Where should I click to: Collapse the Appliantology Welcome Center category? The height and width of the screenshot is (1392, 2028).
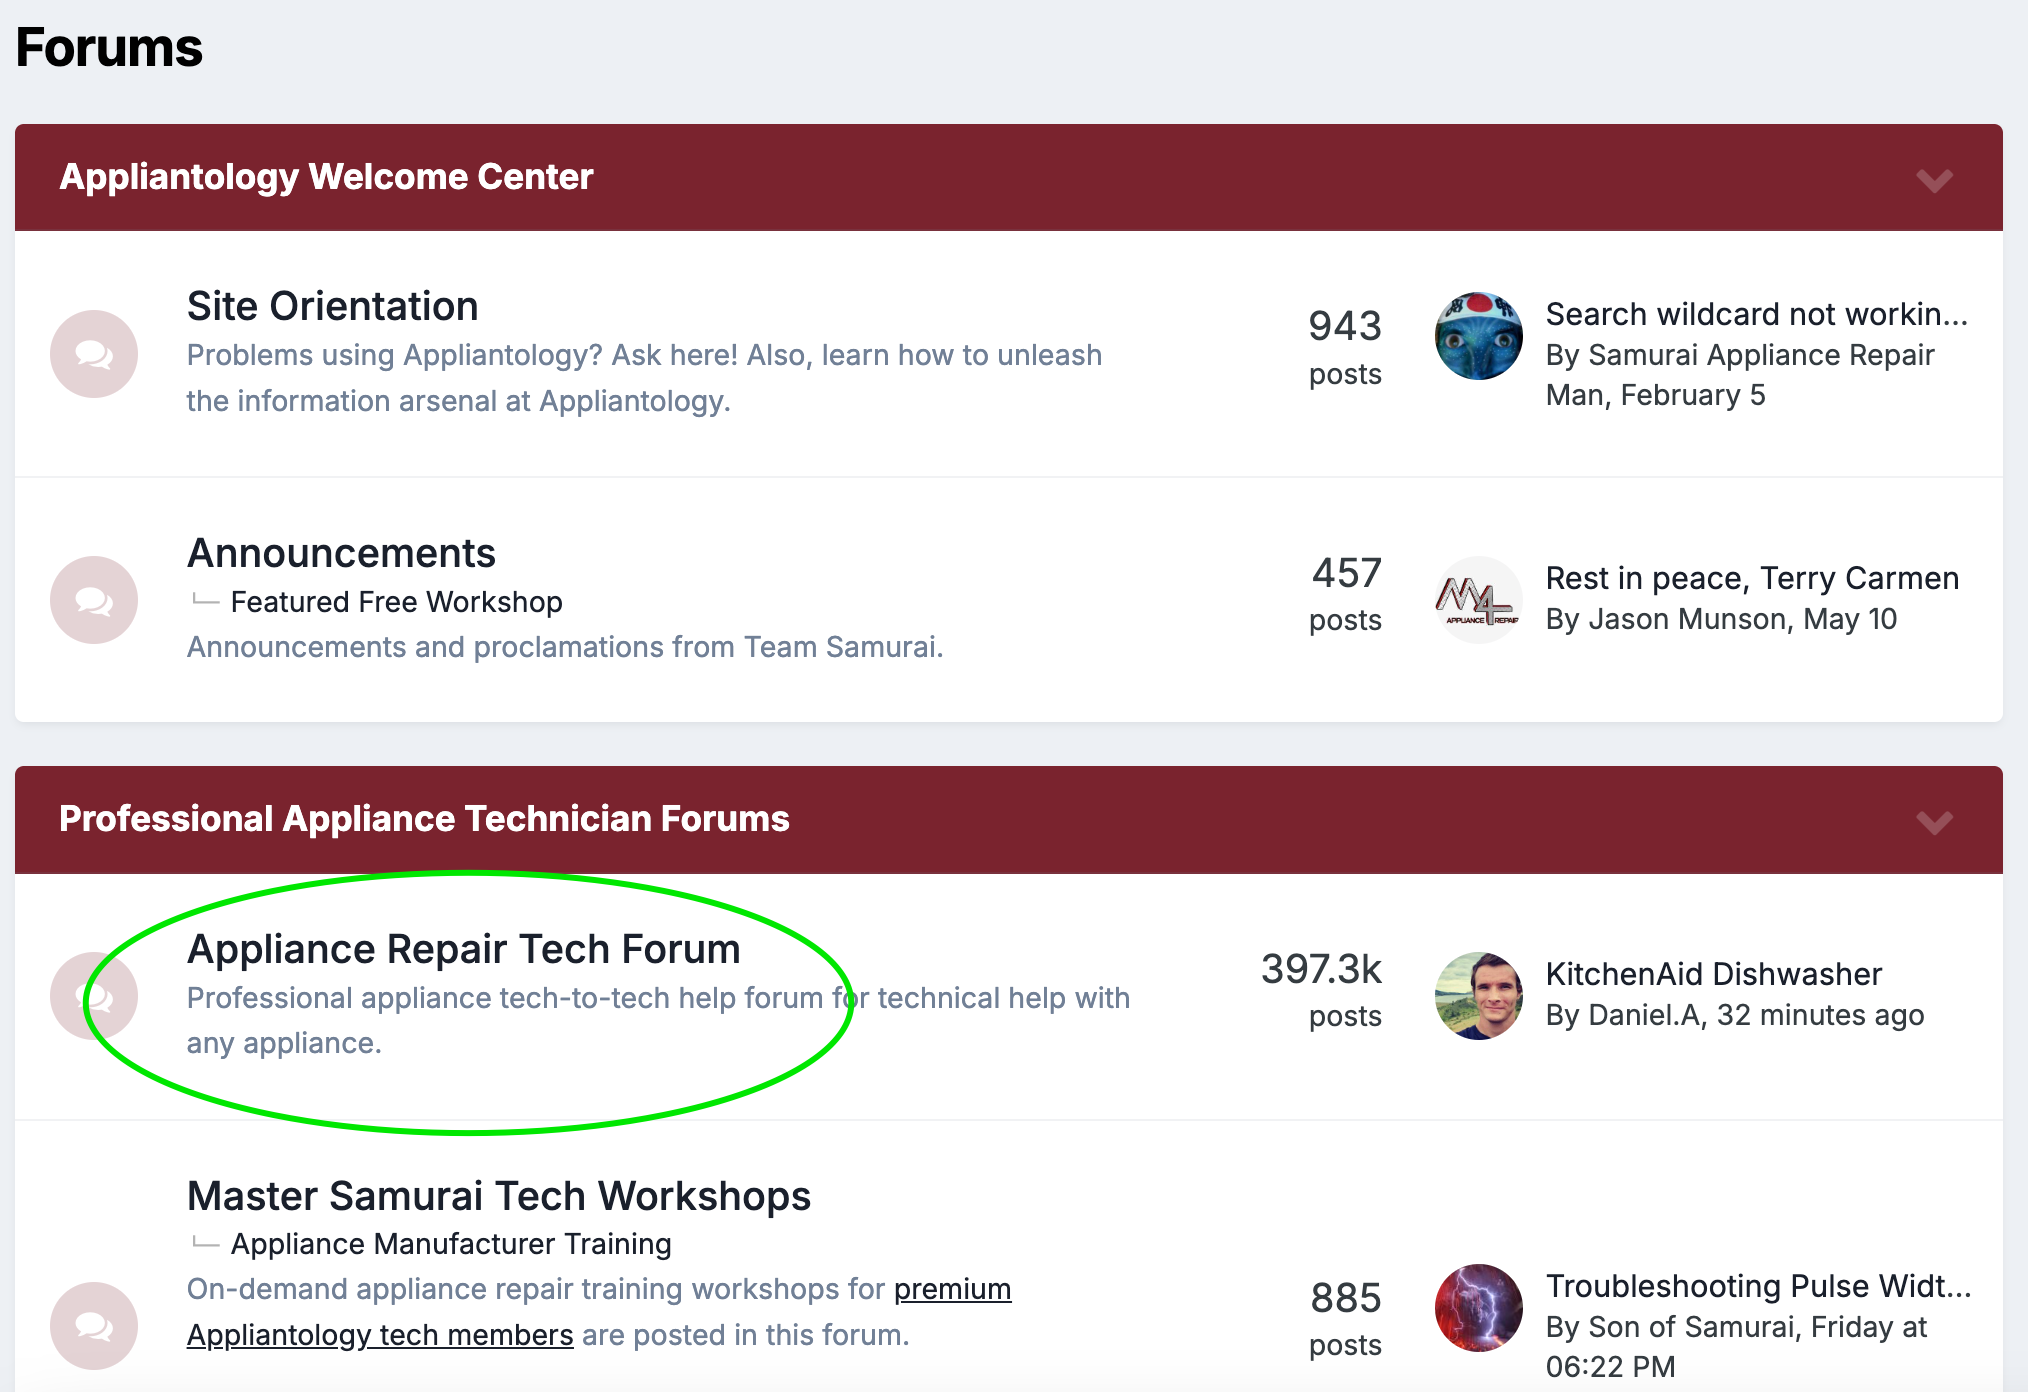[x=1934, y=180]
